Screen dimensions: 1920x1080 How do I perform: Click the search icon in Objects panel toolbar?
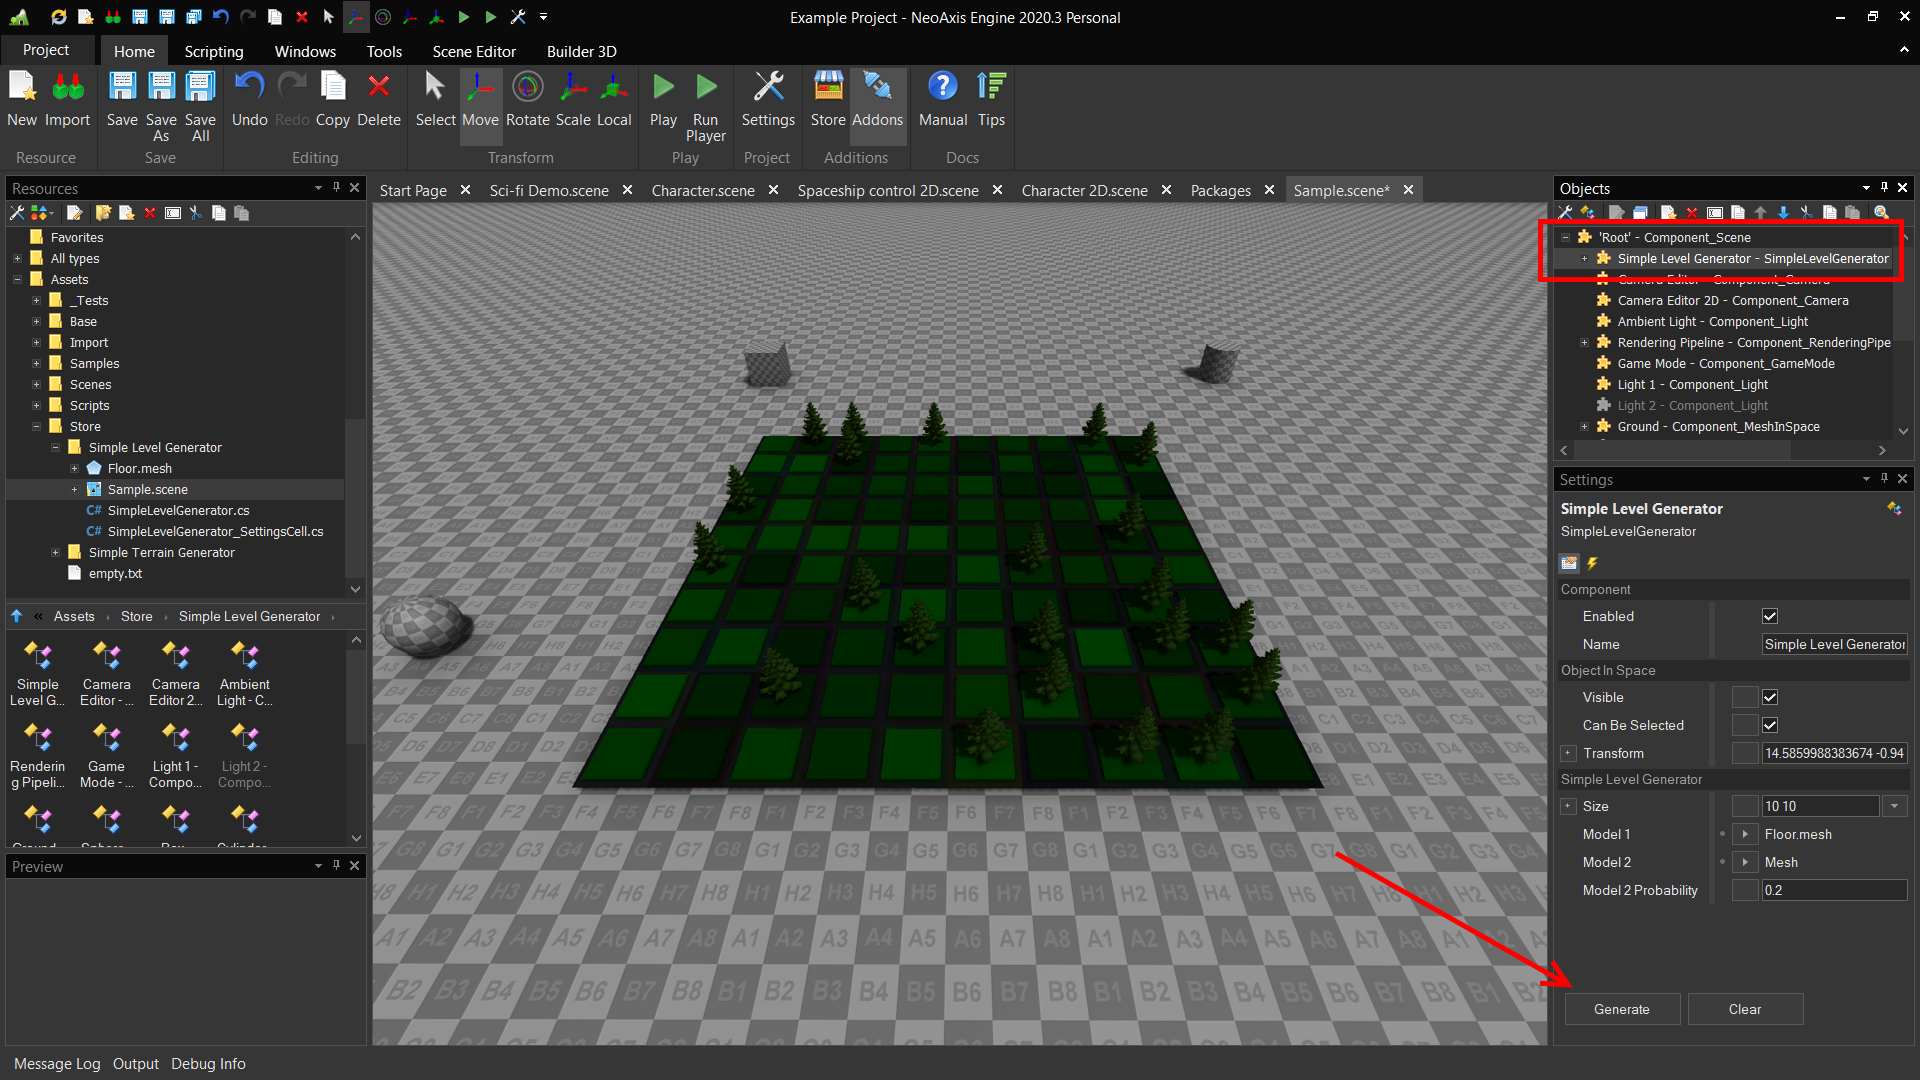pos(1881,212)
